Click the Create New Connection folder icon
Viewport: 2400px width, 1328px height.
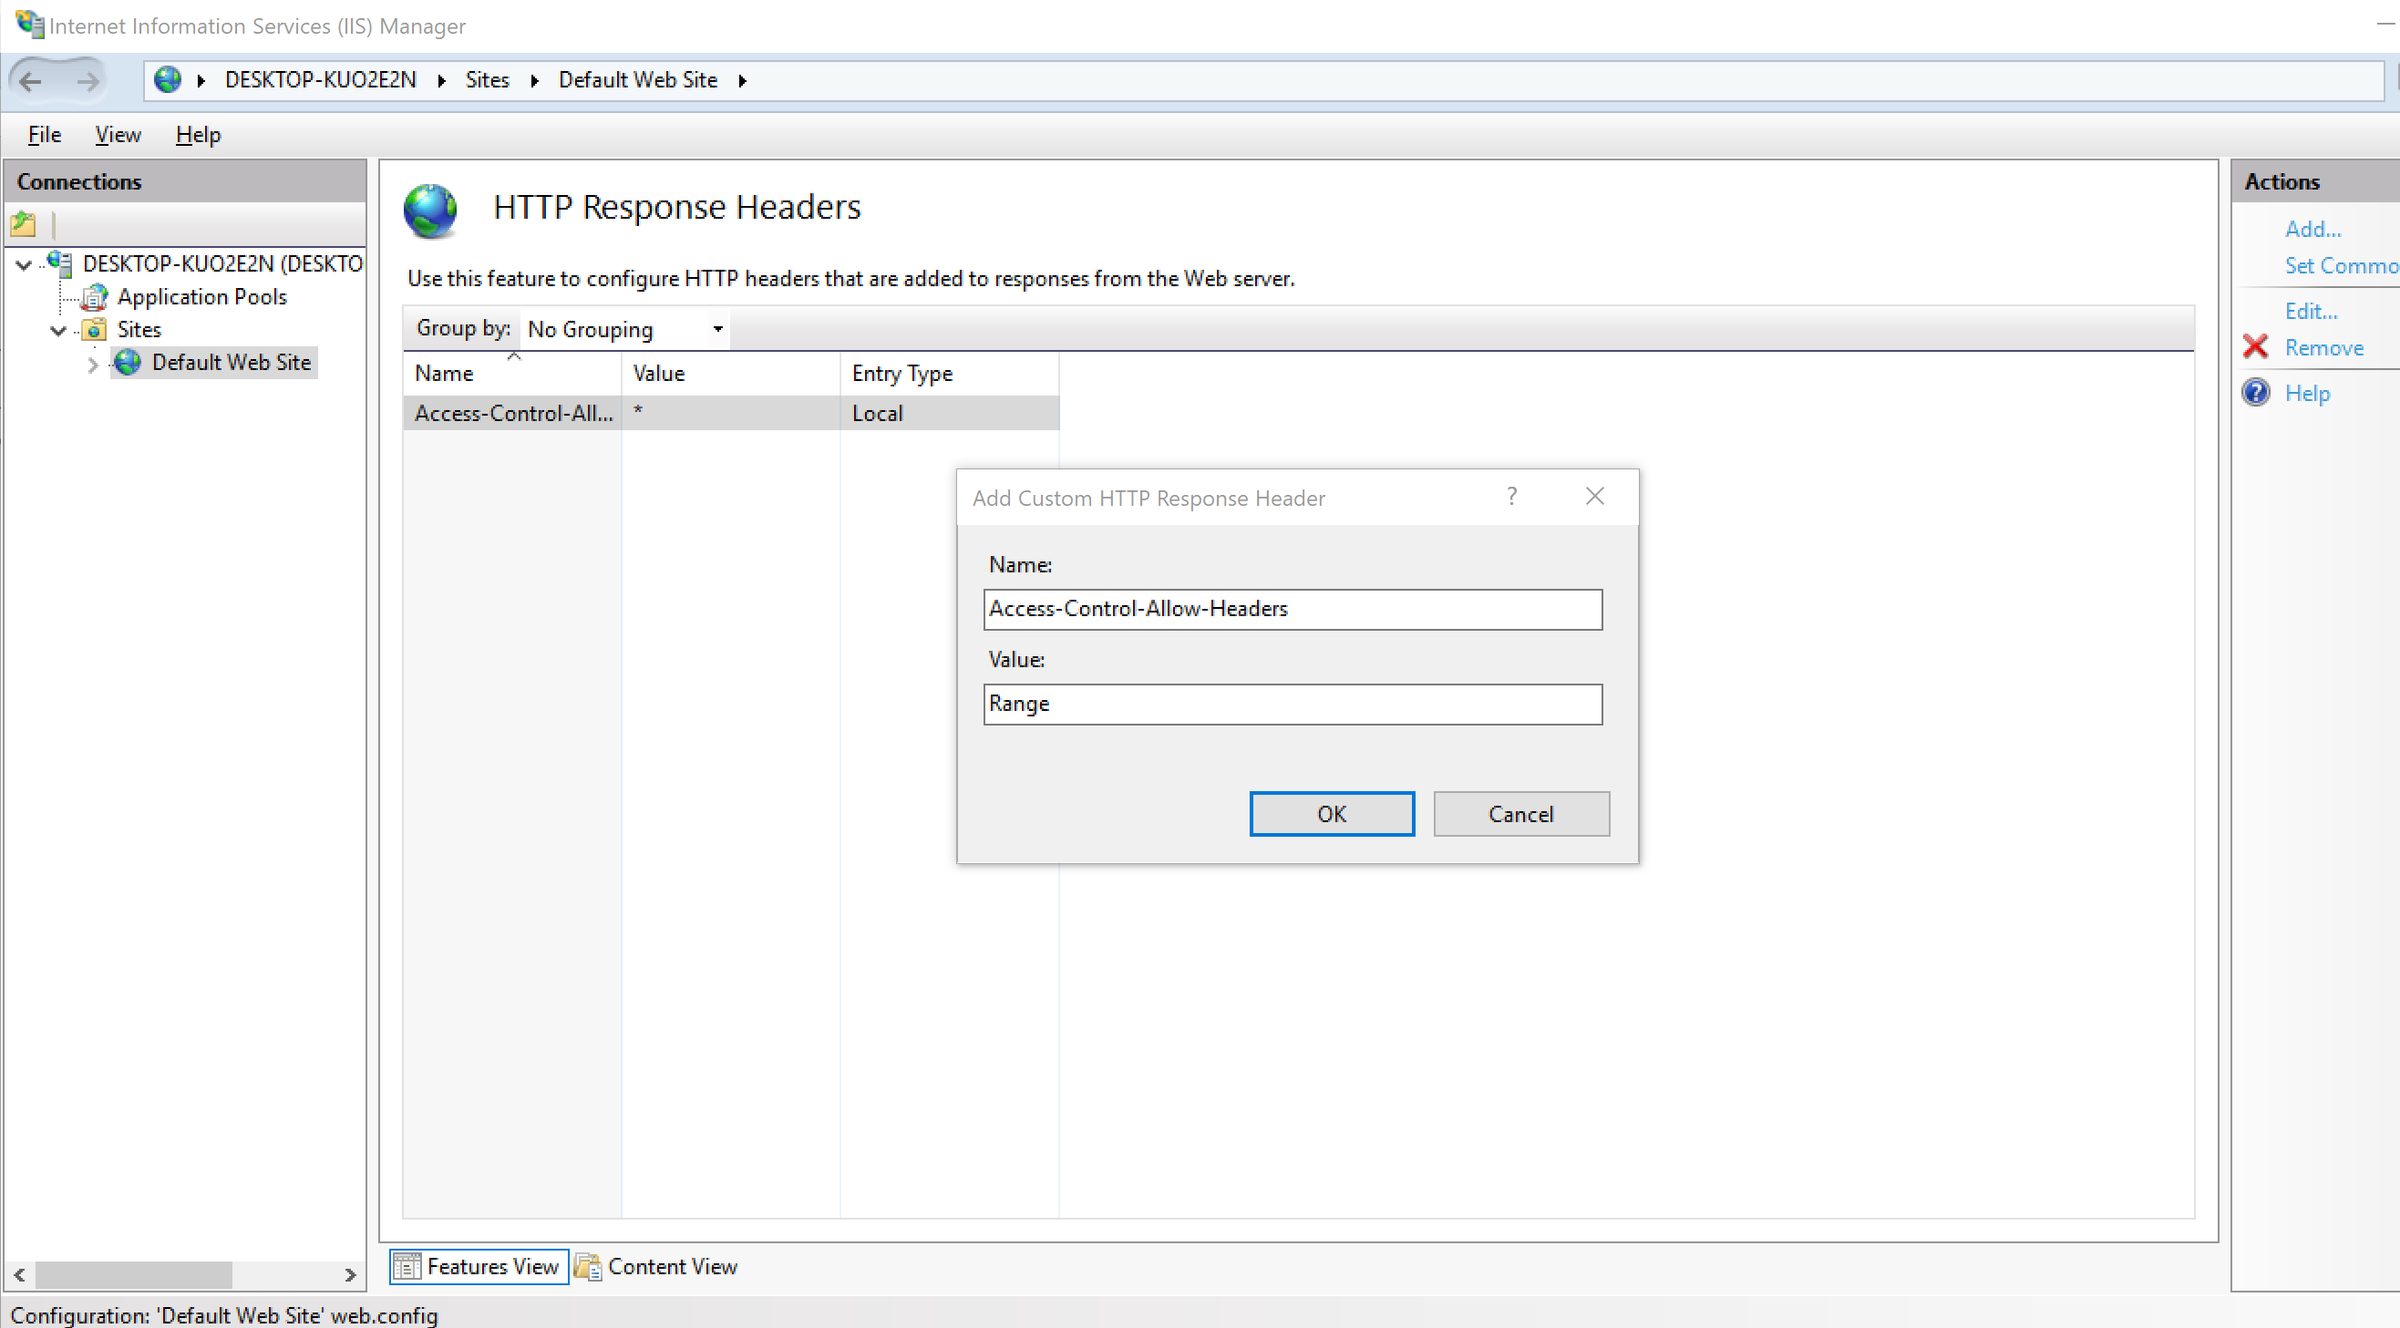click(22, 224)
